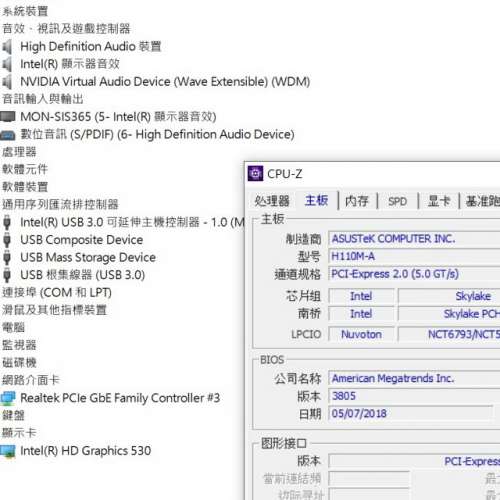Select the 主板 tab in CPU-Z

coord(317,201)
